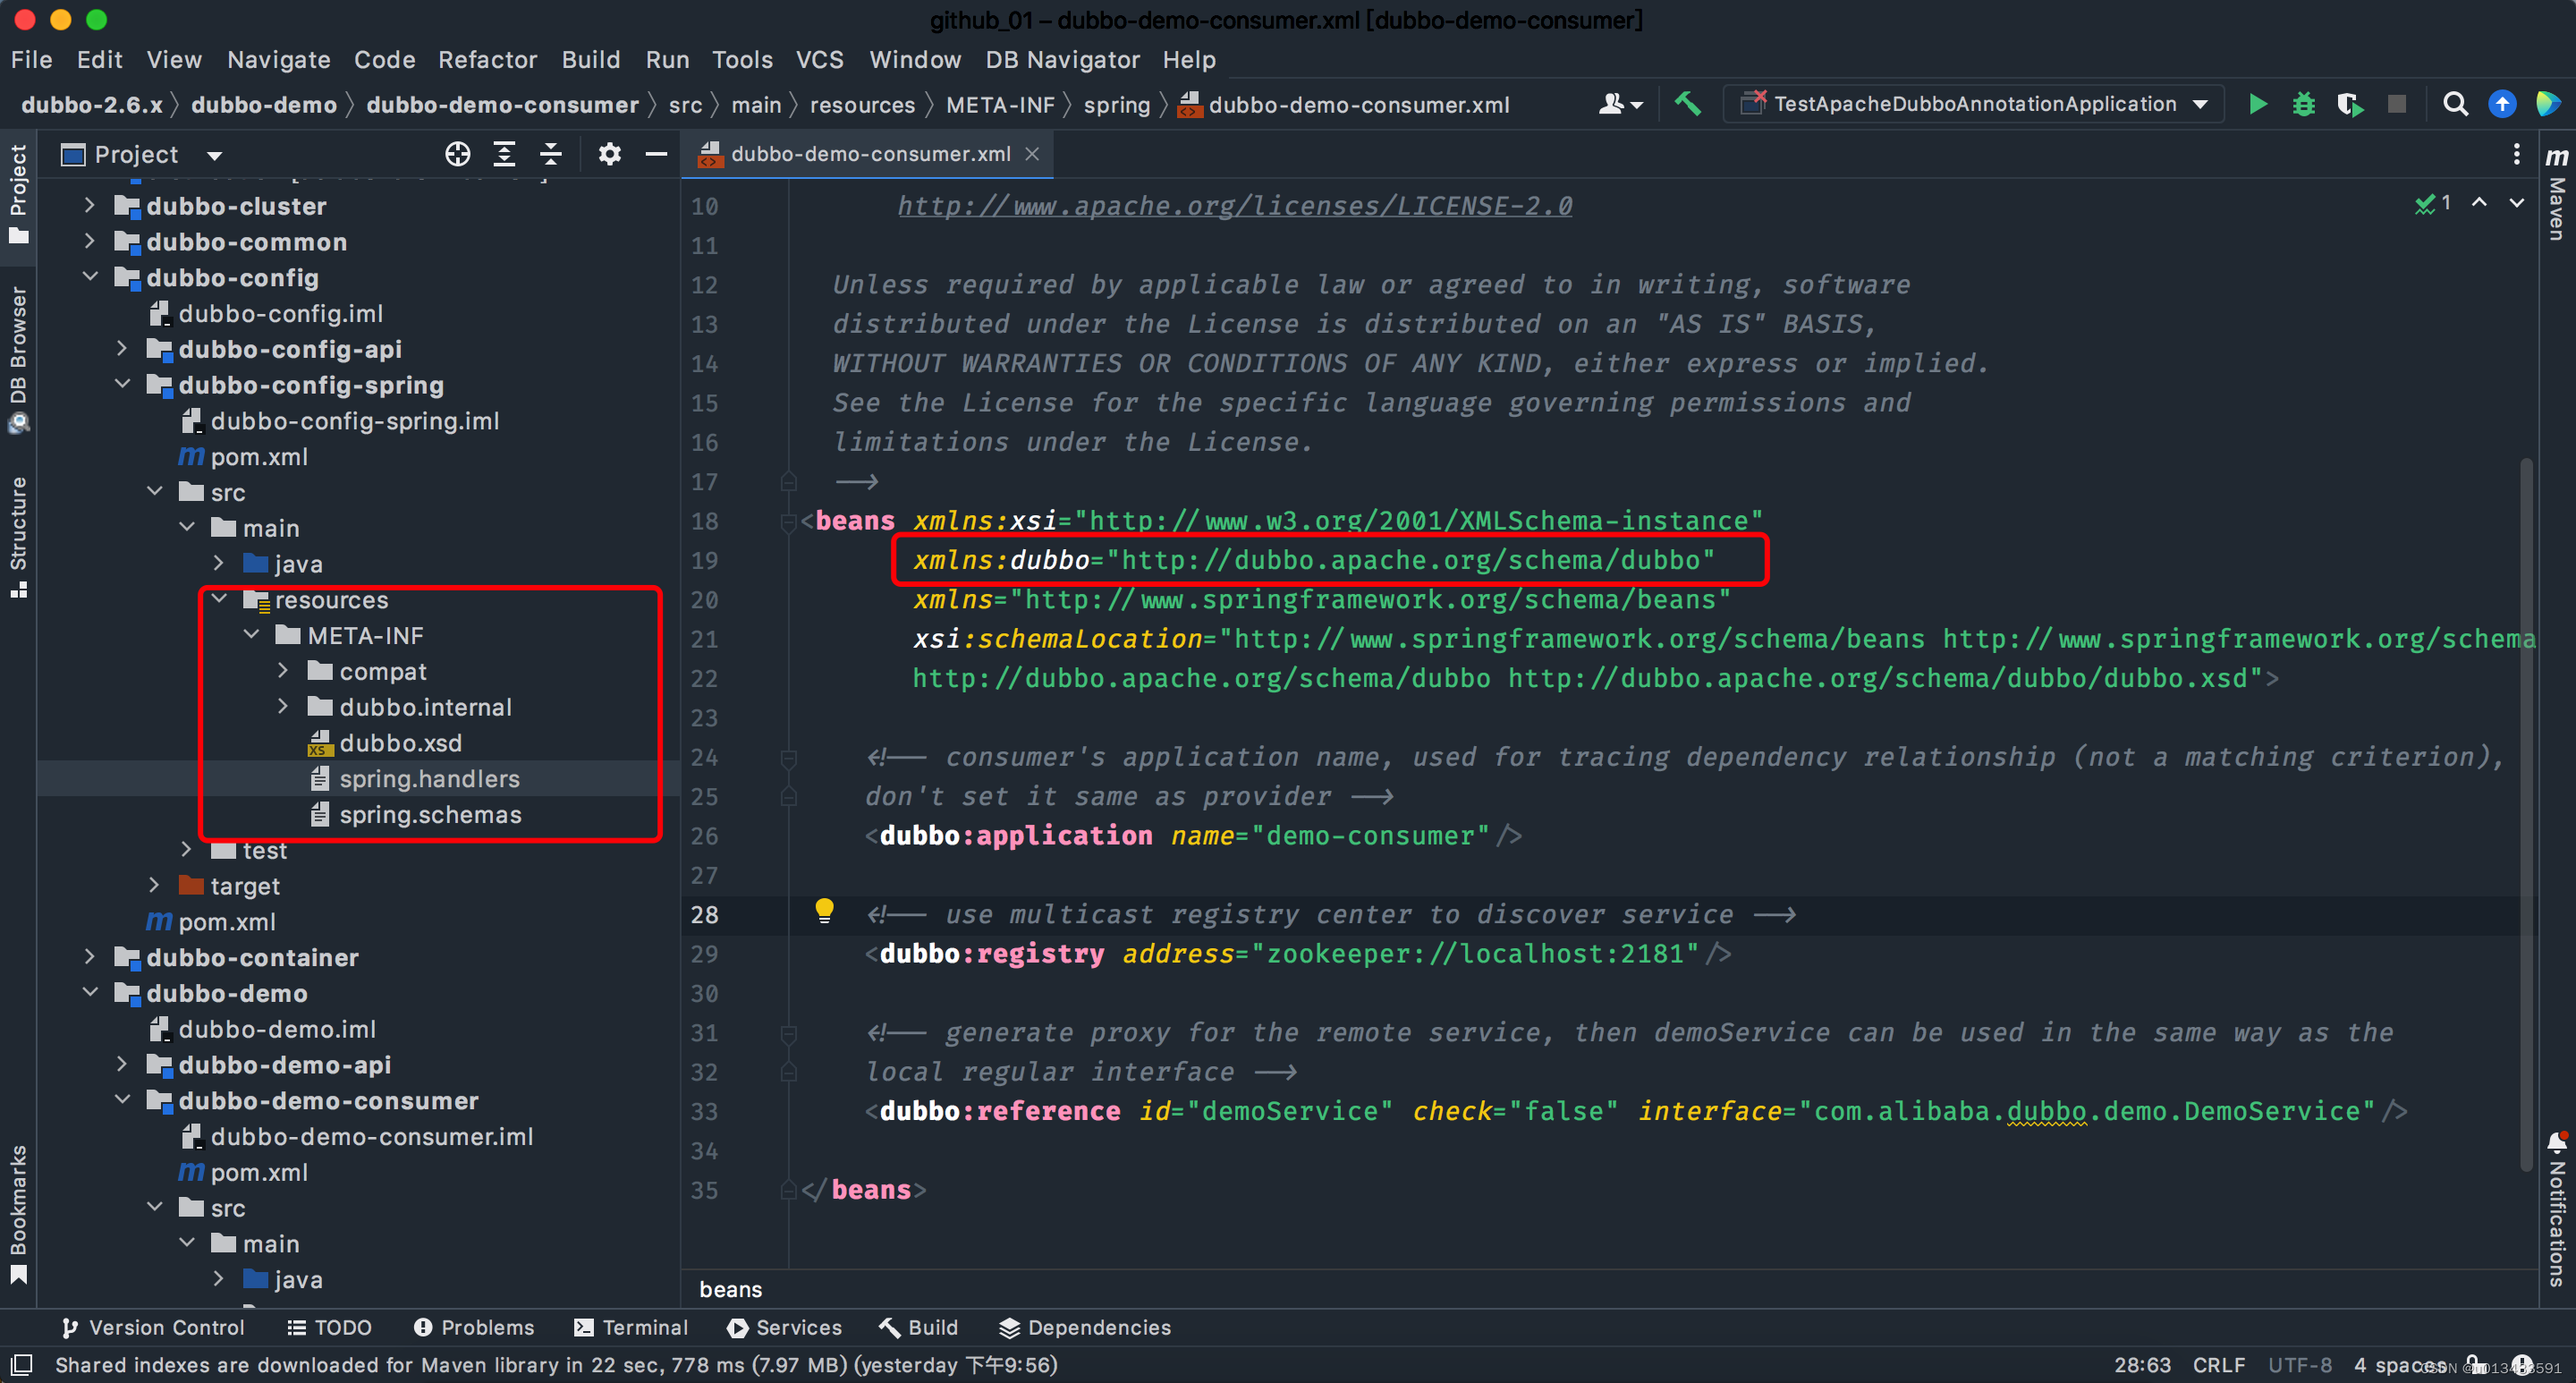Collapse all in Project panel

click(551, 154)
